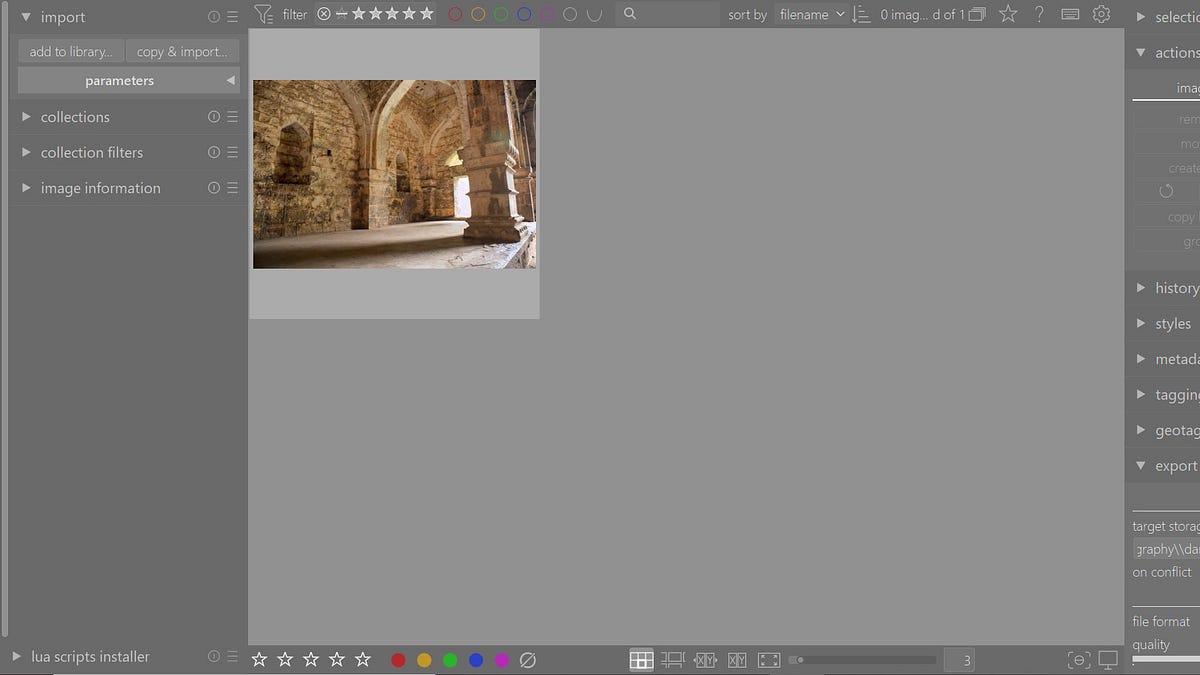
Task: Expand the collections module
Action: [x=27, y=117]
